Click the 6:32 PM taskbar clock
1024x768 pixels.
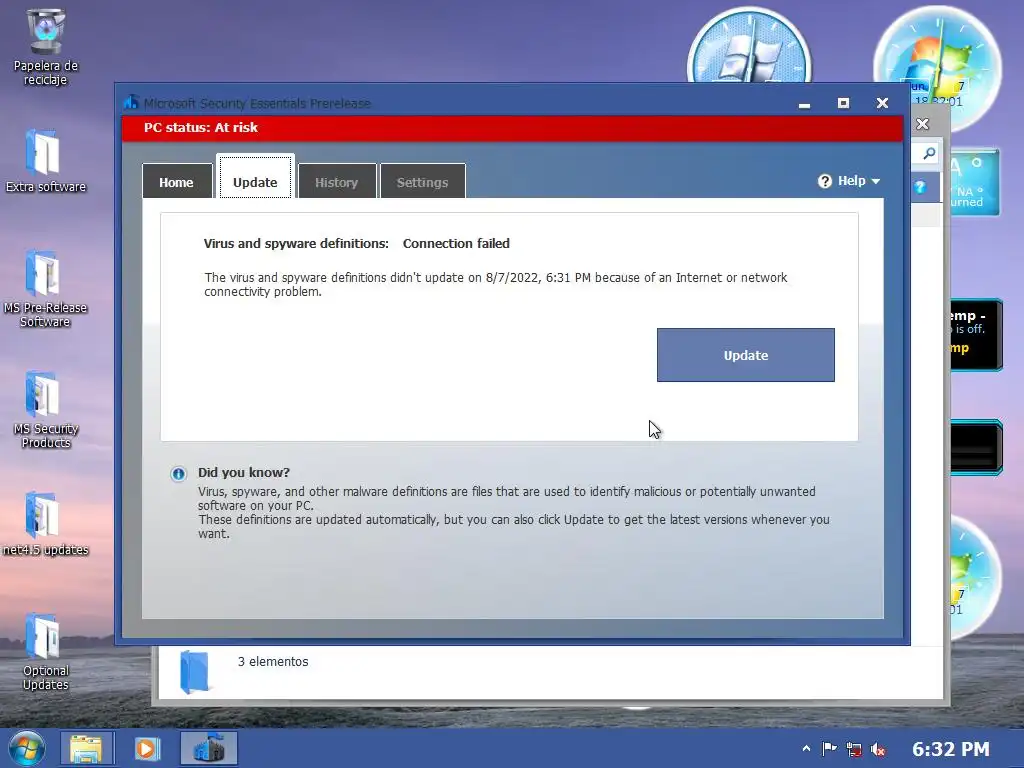tap(951, 749)
